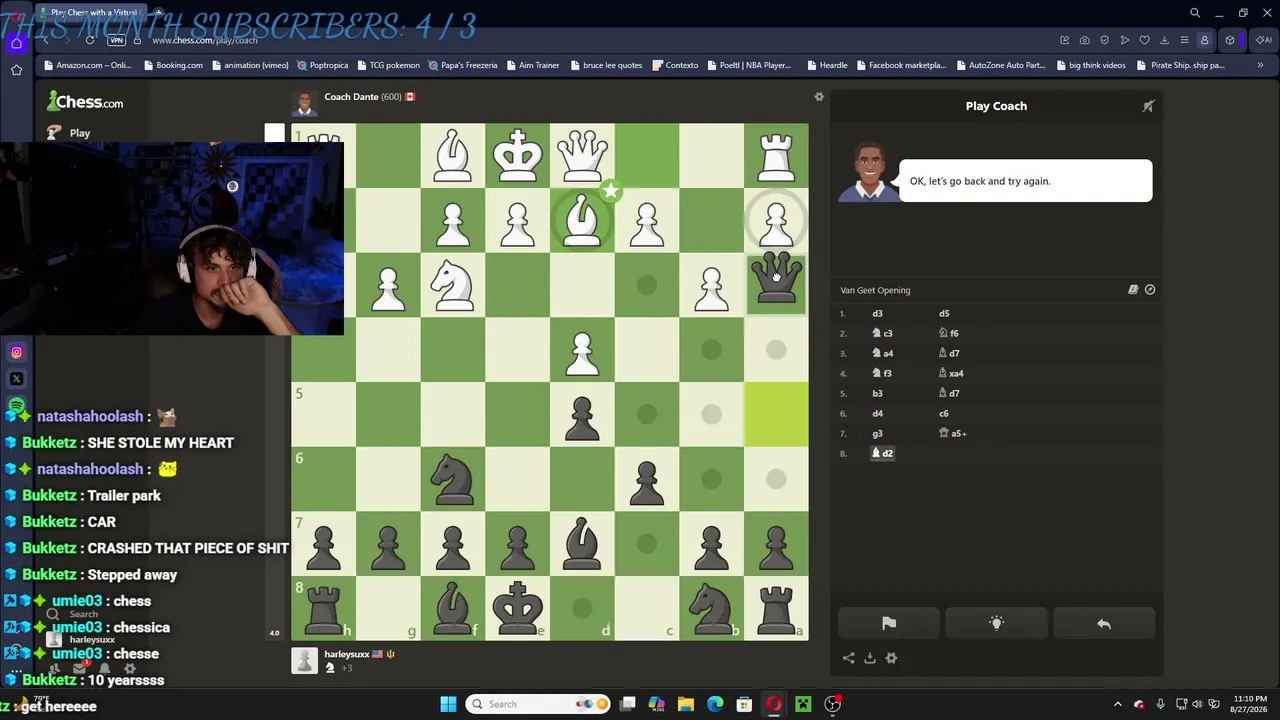This screenshot has height=720, width=1280.
Task: Open Instagram from the browser sidebar
Action: pos(16,352)
